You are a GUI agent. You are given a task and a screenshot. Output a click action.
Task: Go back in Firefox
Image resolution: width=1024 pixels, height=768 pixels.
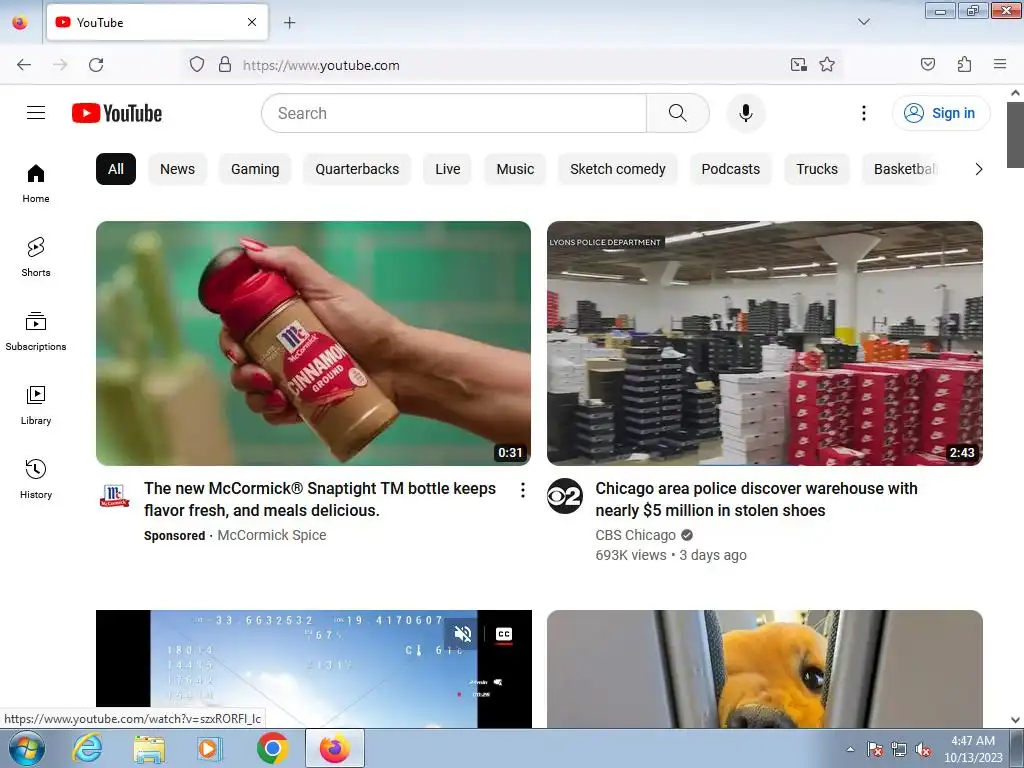[x=24, y=65]
